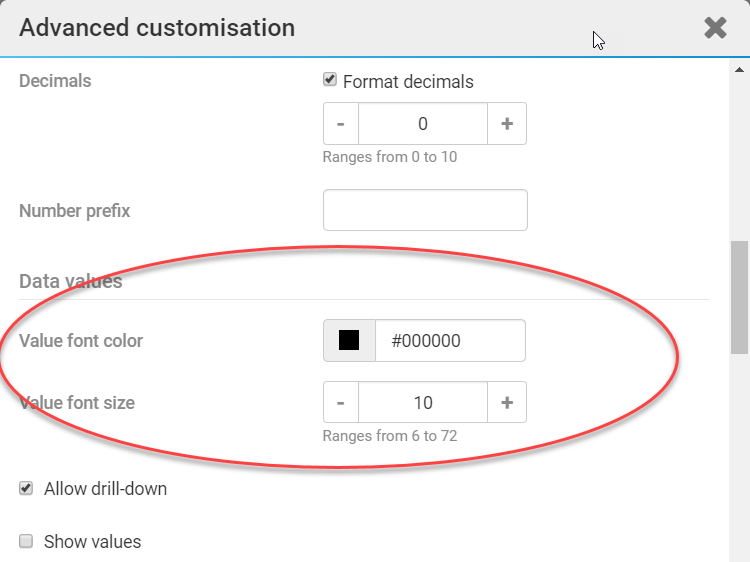Increase the decimals value with plus
Screen dimensions: 750x562
[x=507, y=124]
